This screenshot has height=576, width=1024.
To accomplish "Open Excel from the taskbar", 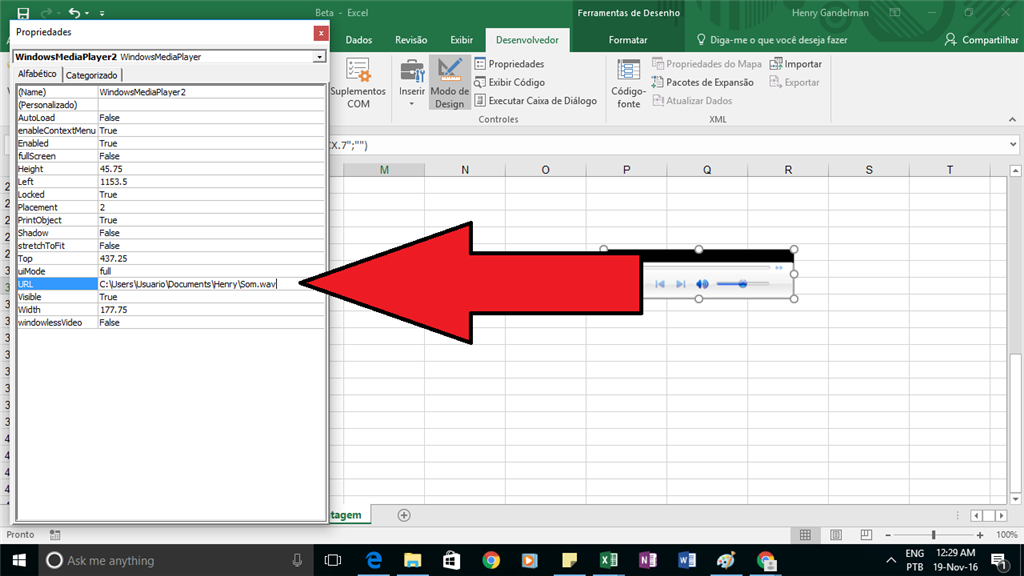I will (609, 560).
